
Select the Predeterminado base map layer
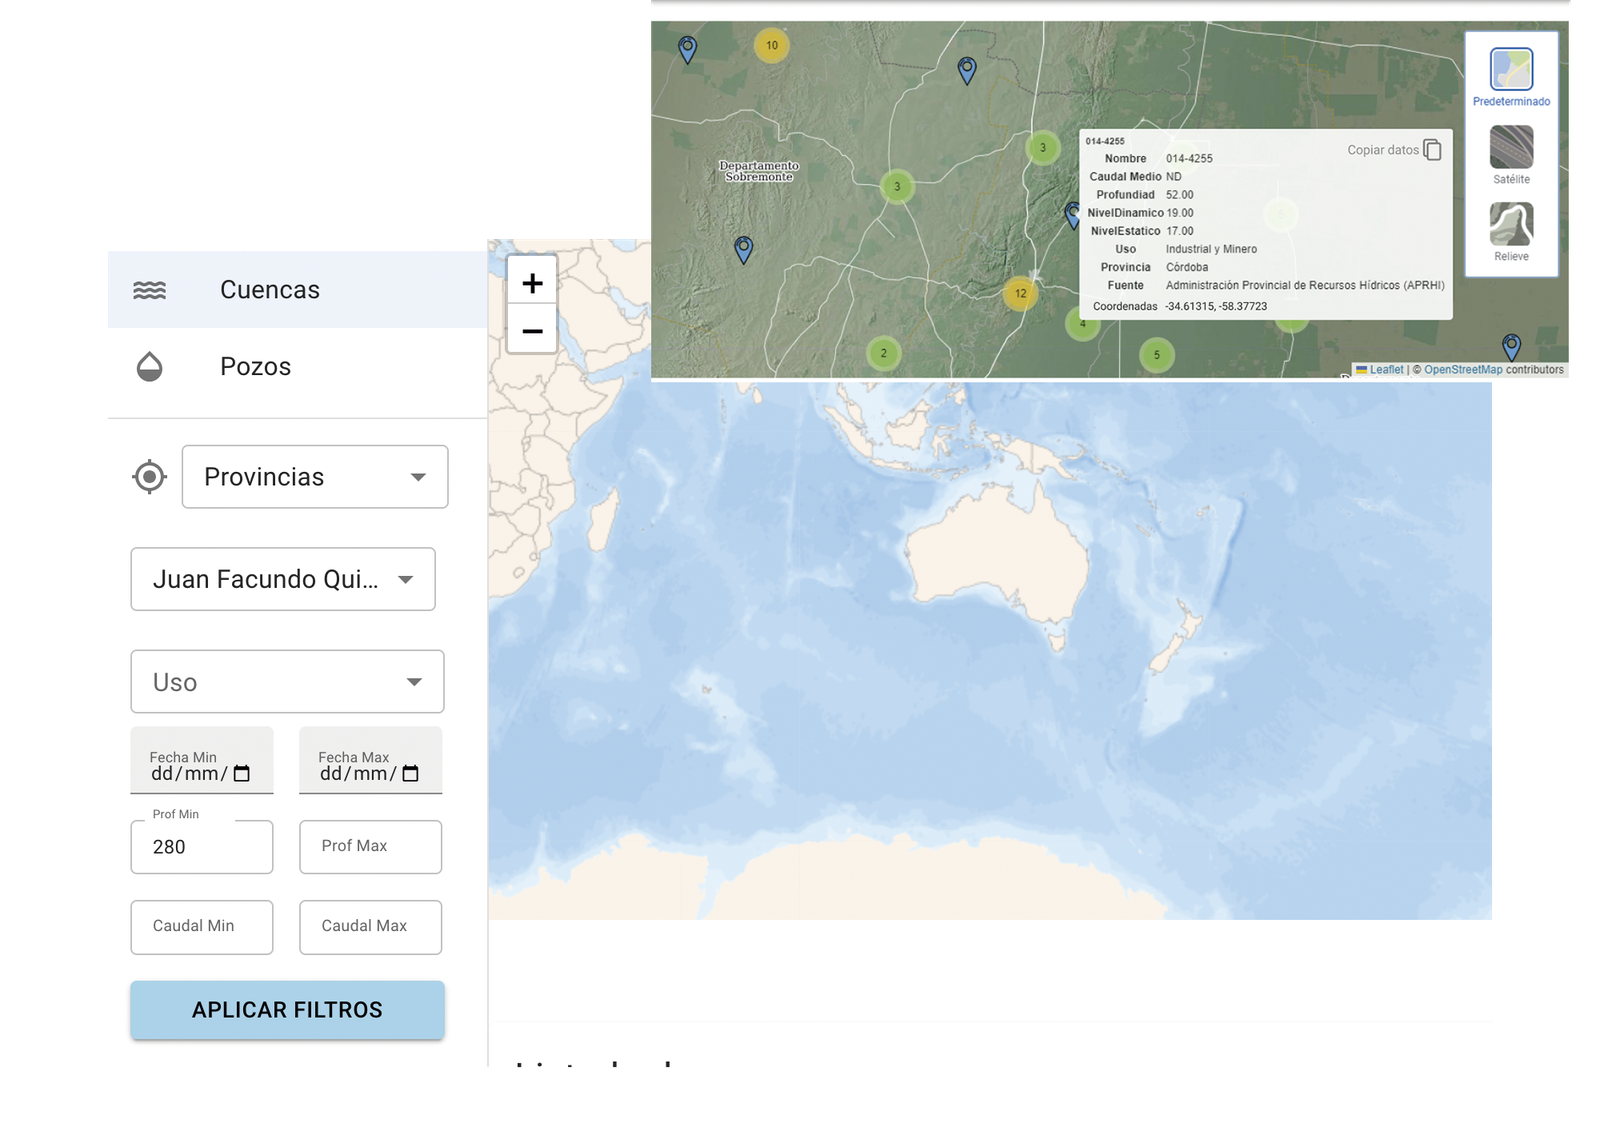(x=1511, y=70)
